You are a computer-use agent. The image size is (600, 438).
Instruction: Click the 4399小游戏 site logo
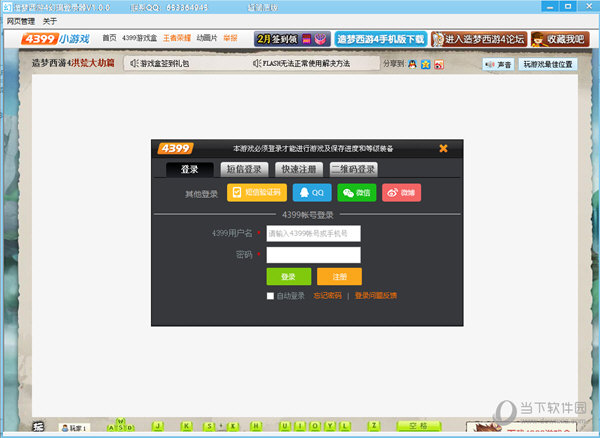pyautogui.click(x=56, y=38)
